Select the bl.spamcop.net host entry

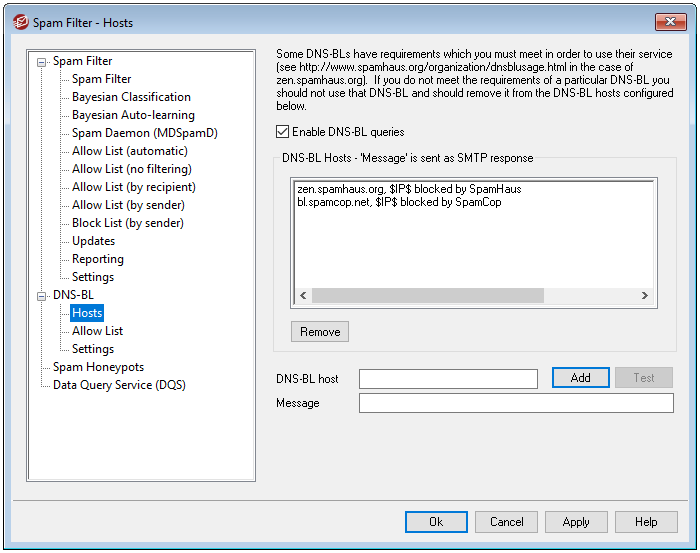398,202
